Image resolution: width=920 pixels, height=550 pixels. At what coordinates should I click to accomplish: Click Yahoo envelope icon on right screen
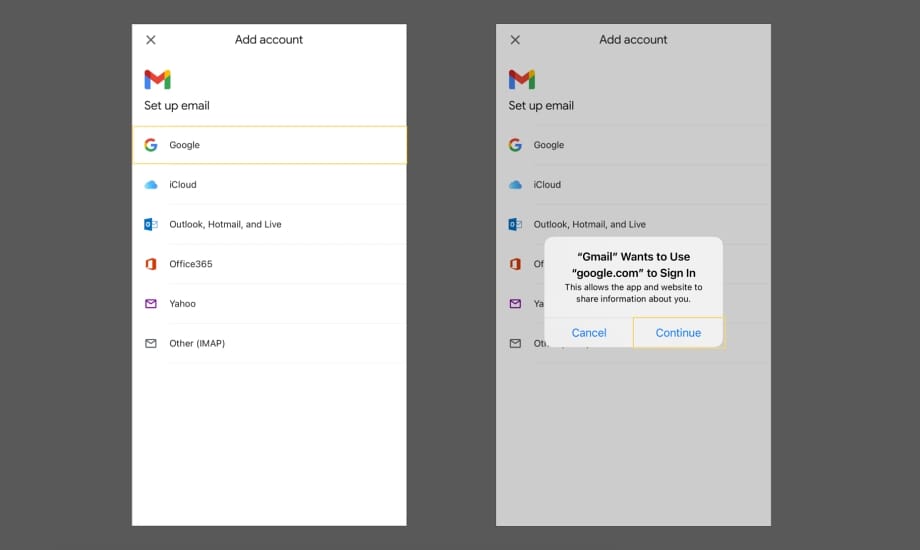pos(515,303)
